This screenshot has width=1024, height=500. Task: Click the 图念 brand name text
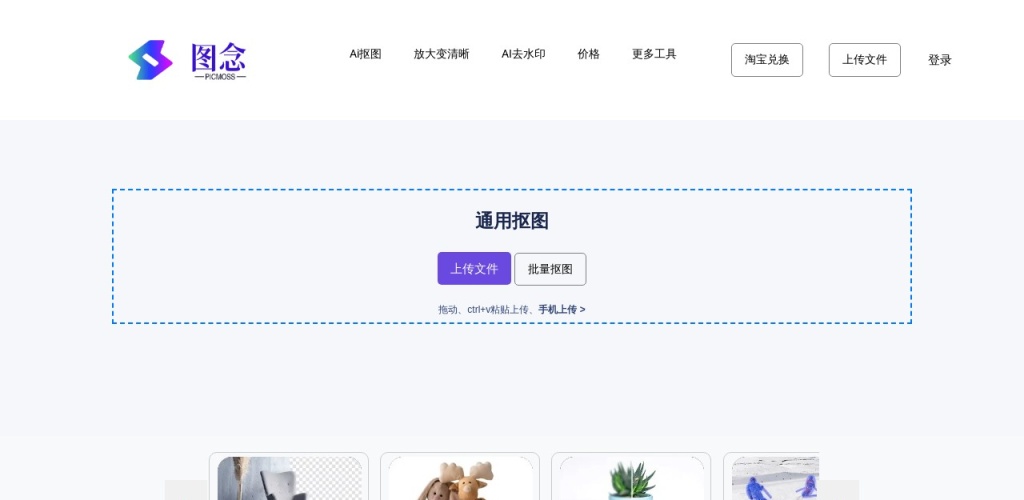[219, 57]
